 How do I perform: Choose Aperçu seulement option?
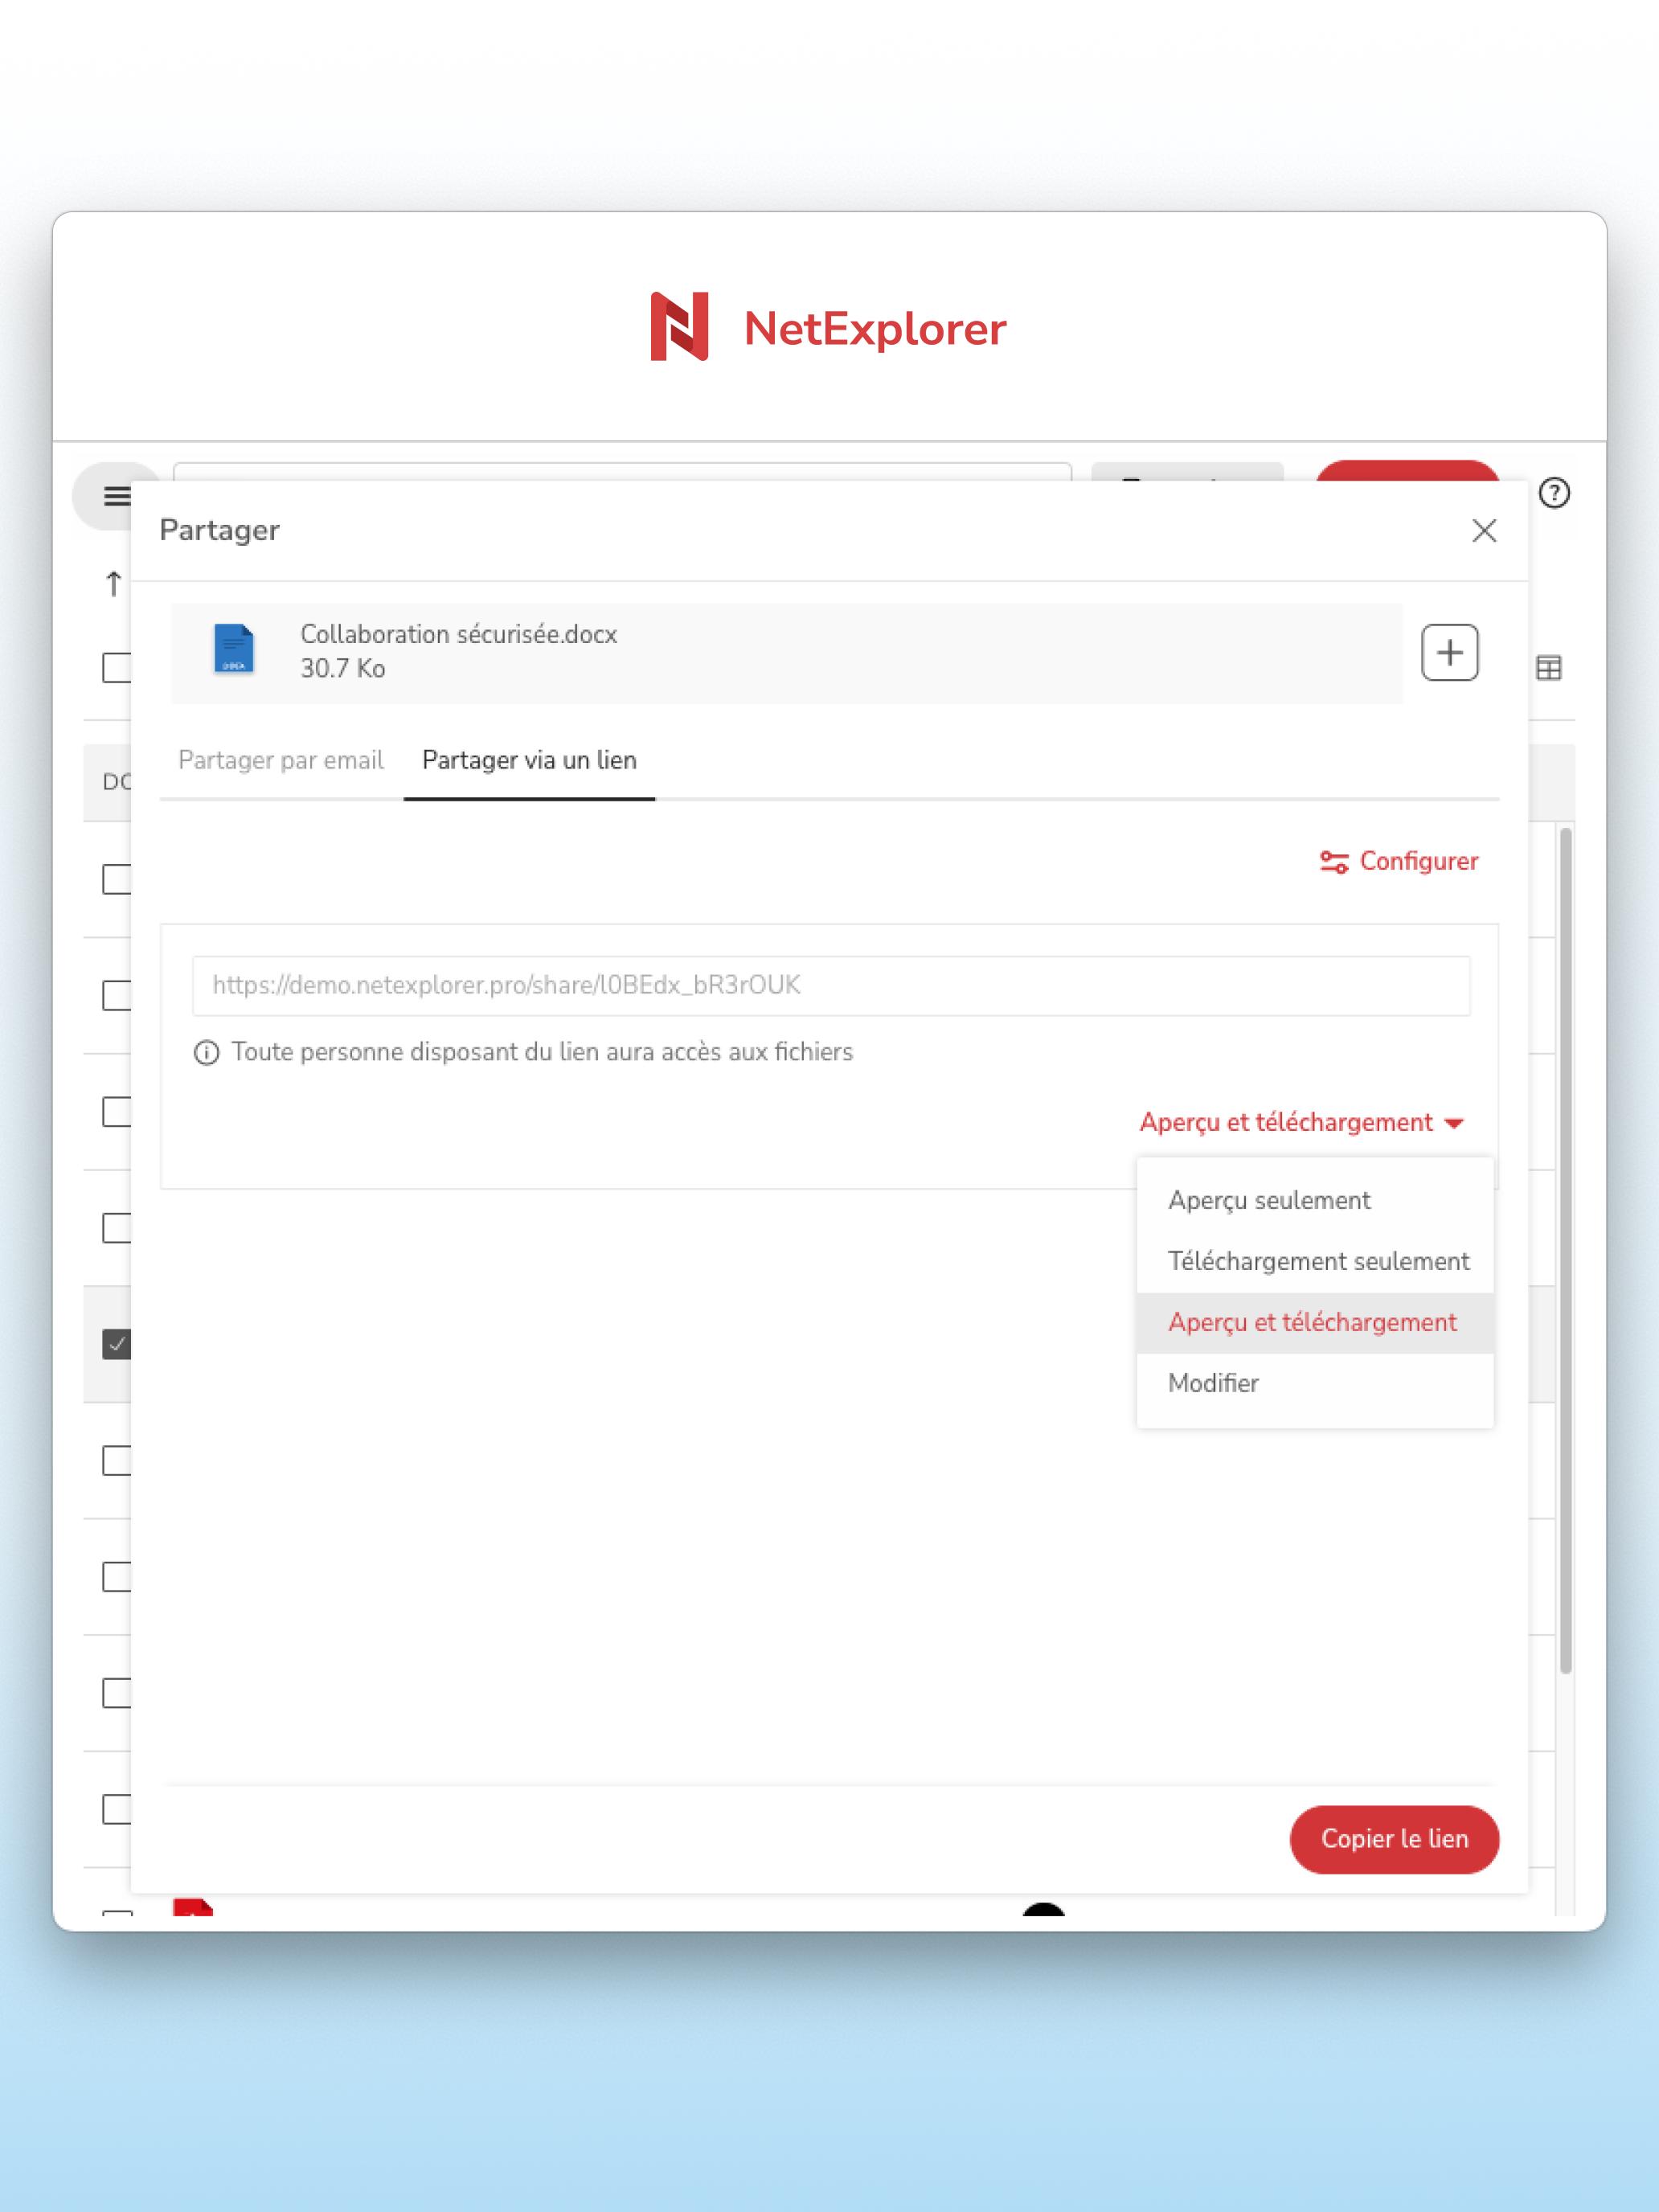click(x=1315, y=1201)
